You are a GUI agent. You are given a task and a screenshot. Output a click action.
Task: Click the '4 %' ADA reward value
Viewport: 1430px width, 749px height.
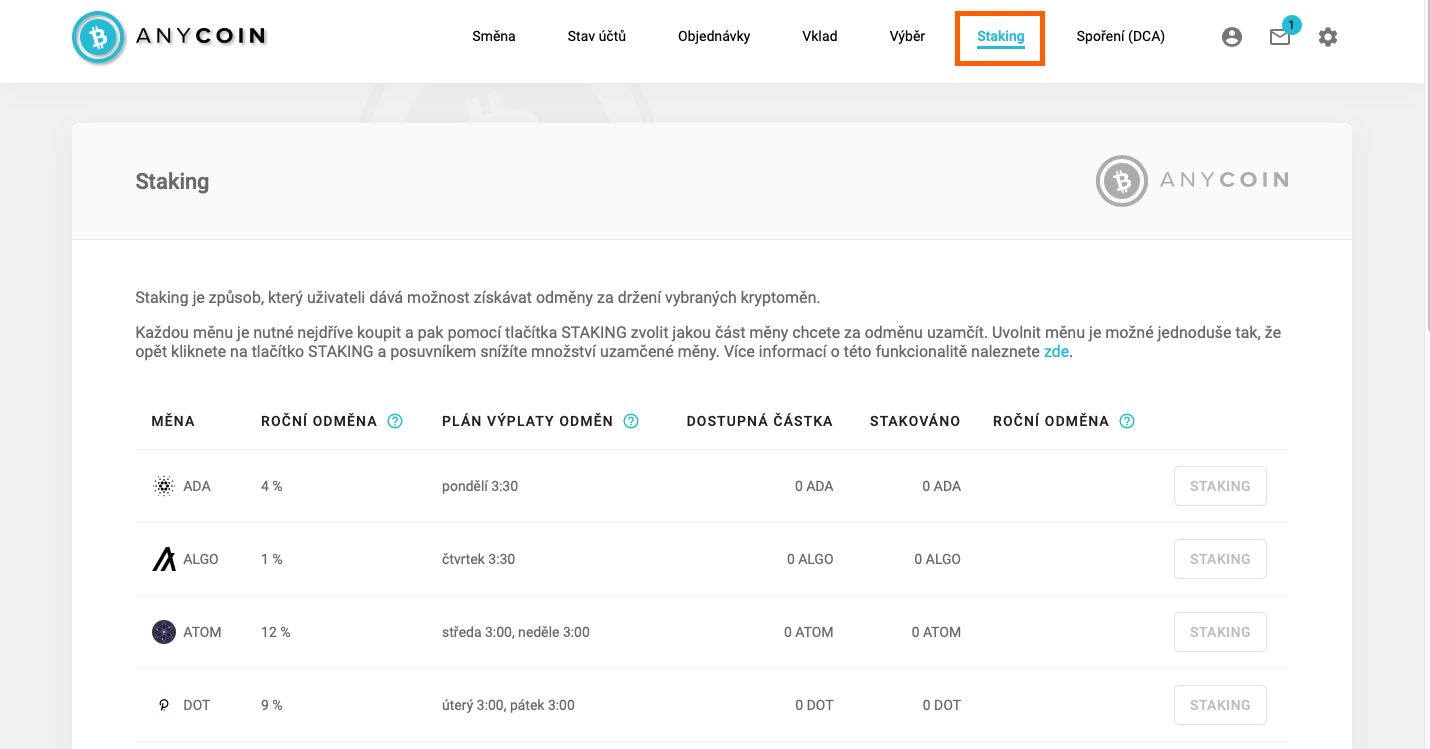pyautogui.click(x=272, y=486)
